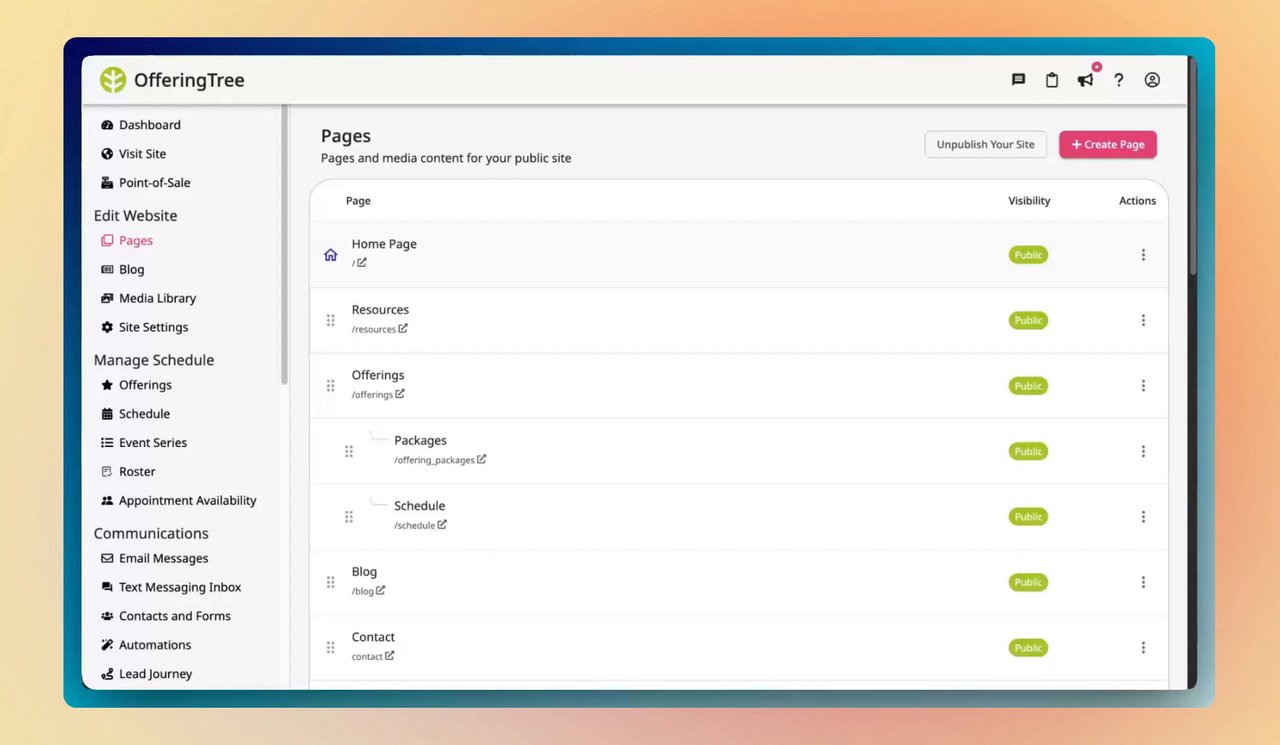Open Point-of-Sale in sidebar
The image size is (1280, 745).
[146, 183]
